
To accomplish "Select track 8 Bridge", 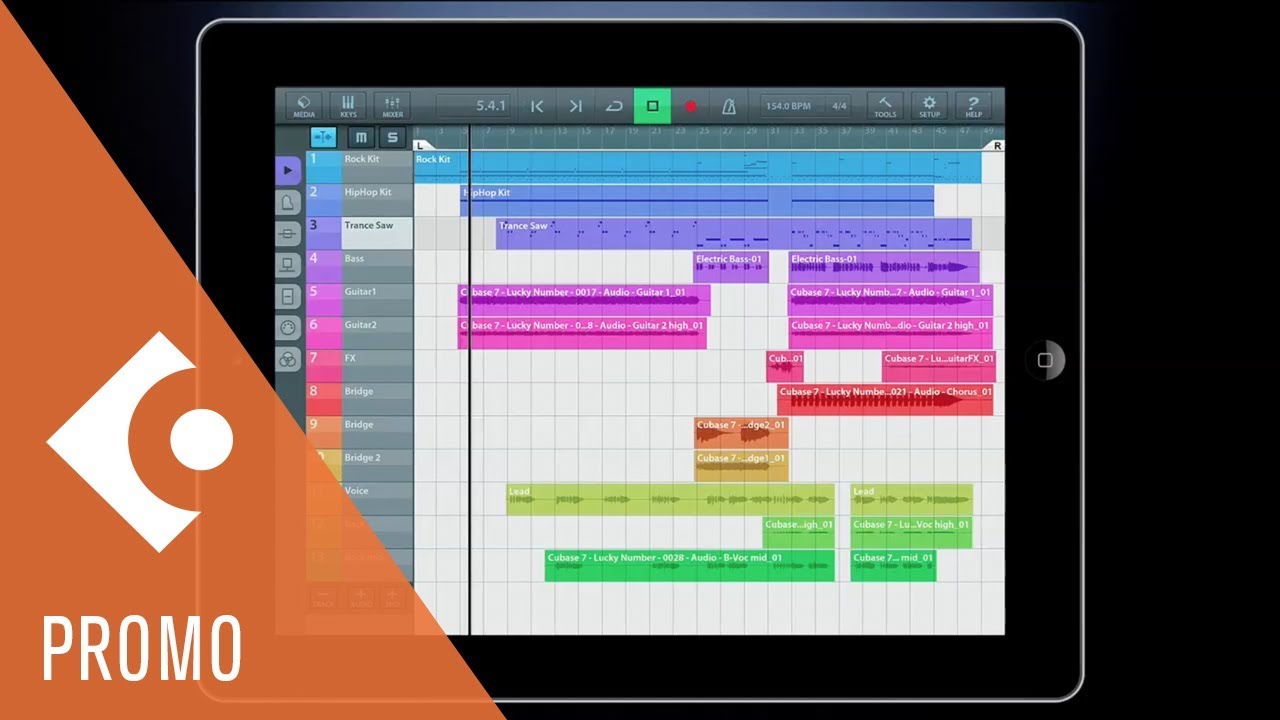I will (x=377, y=398).
